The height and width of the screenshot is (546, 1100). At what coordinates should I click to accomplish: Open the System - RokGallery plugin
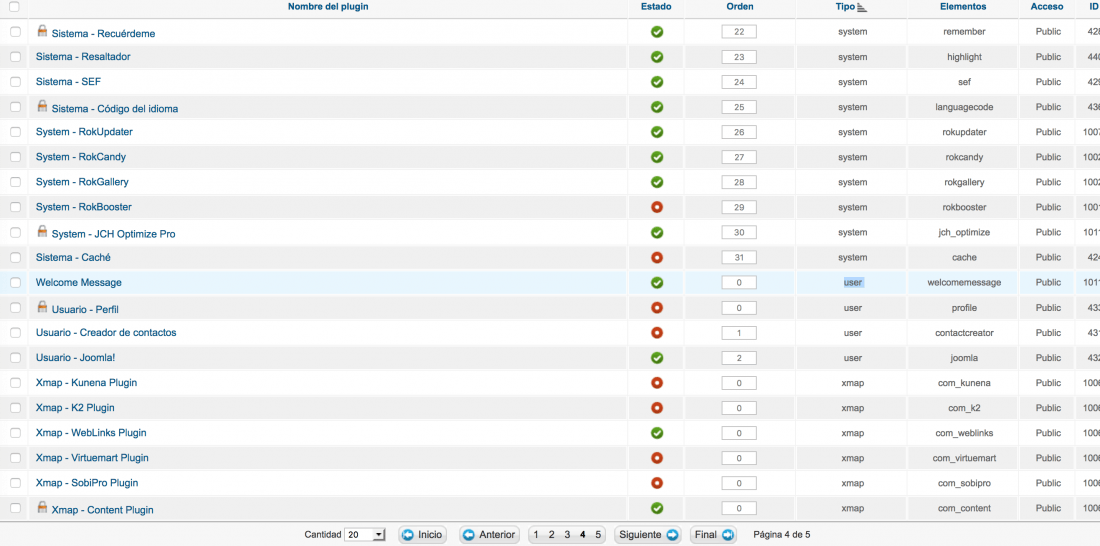coord(82,182)
